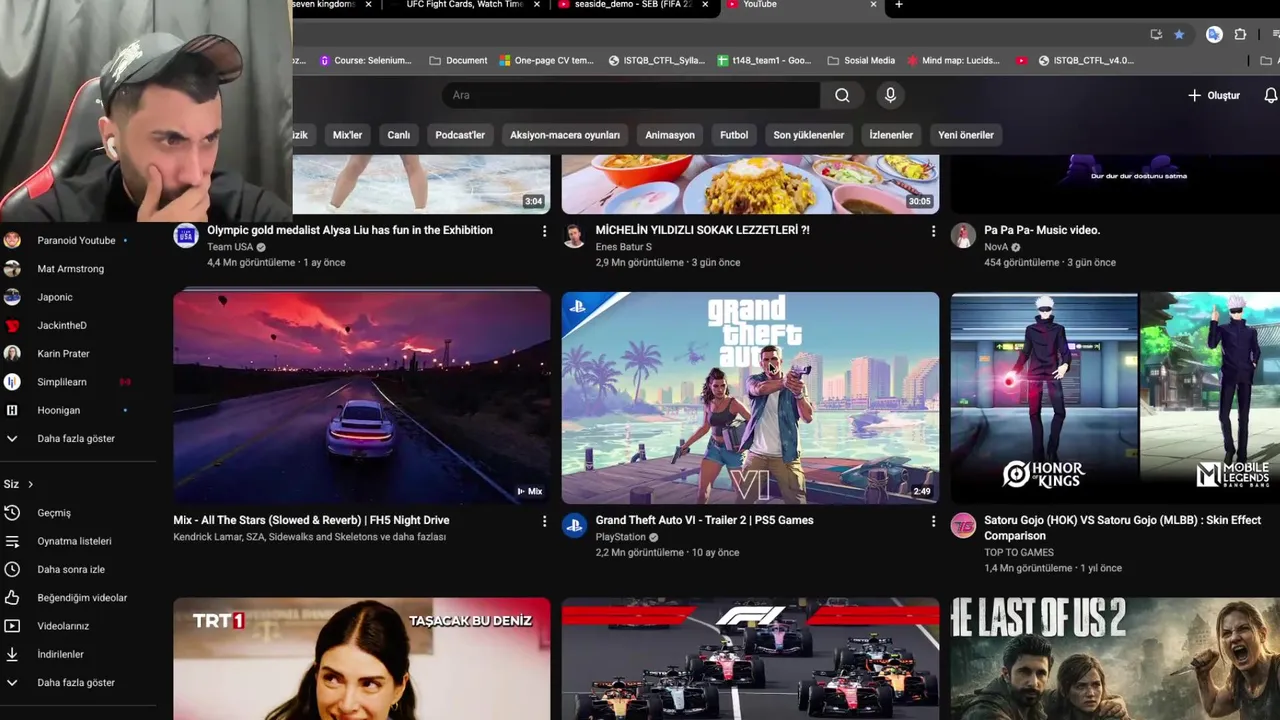Open the Team USA channel avatar
The image size is (1280, 720).
point(186,236)
